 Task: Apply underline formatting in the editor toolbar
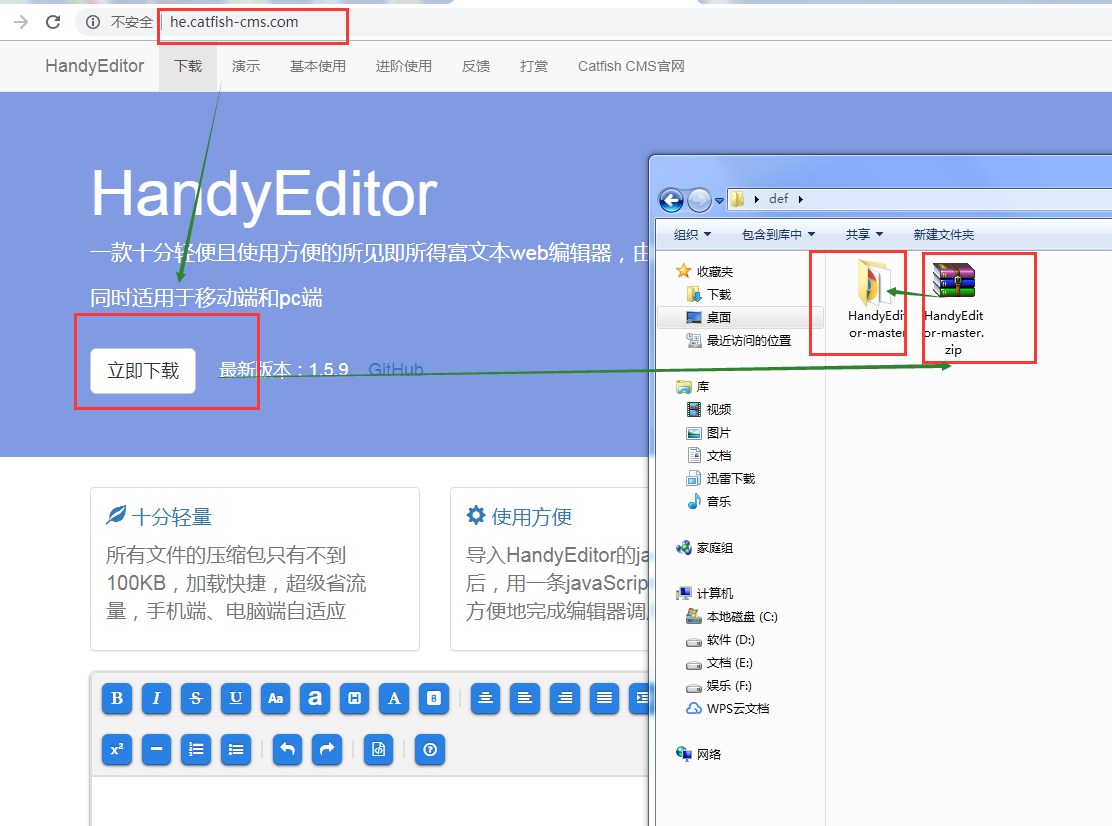236,698
